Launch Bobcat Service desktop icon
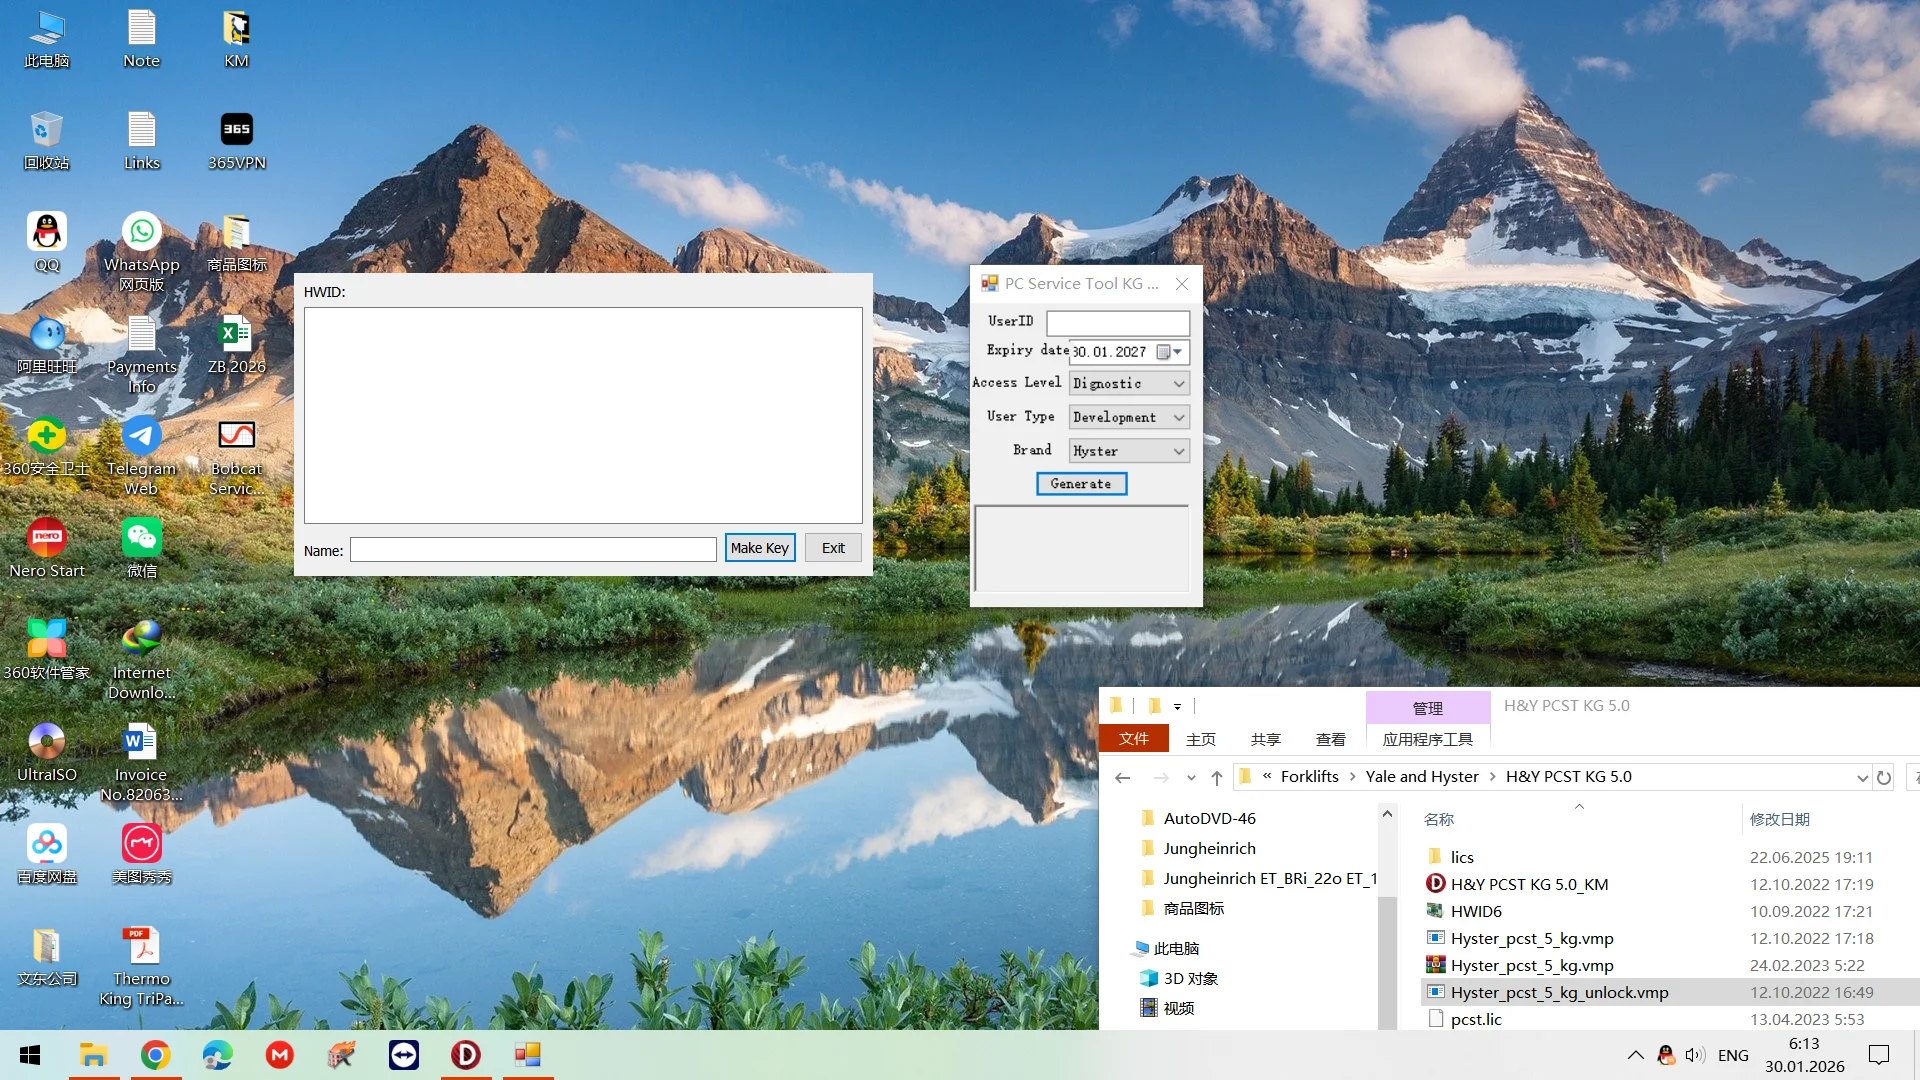 (x=236, y=456)
